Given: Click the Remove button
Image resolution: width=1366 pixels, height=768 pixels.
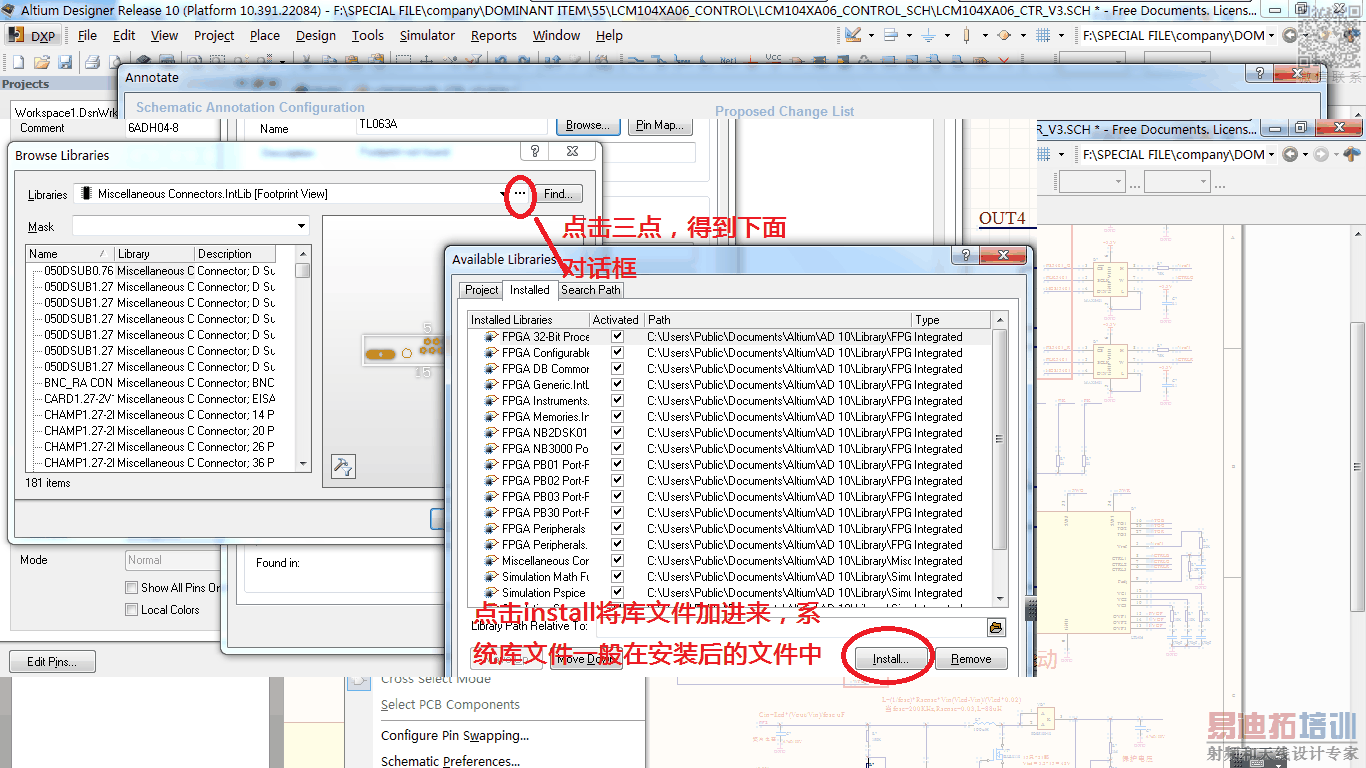Looking at the screenshot, I should click(x=971, y=659).
